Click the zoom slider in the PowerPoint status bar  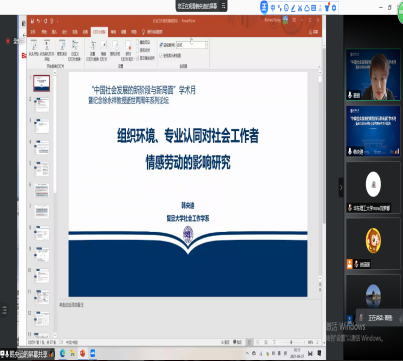point(291,342)
